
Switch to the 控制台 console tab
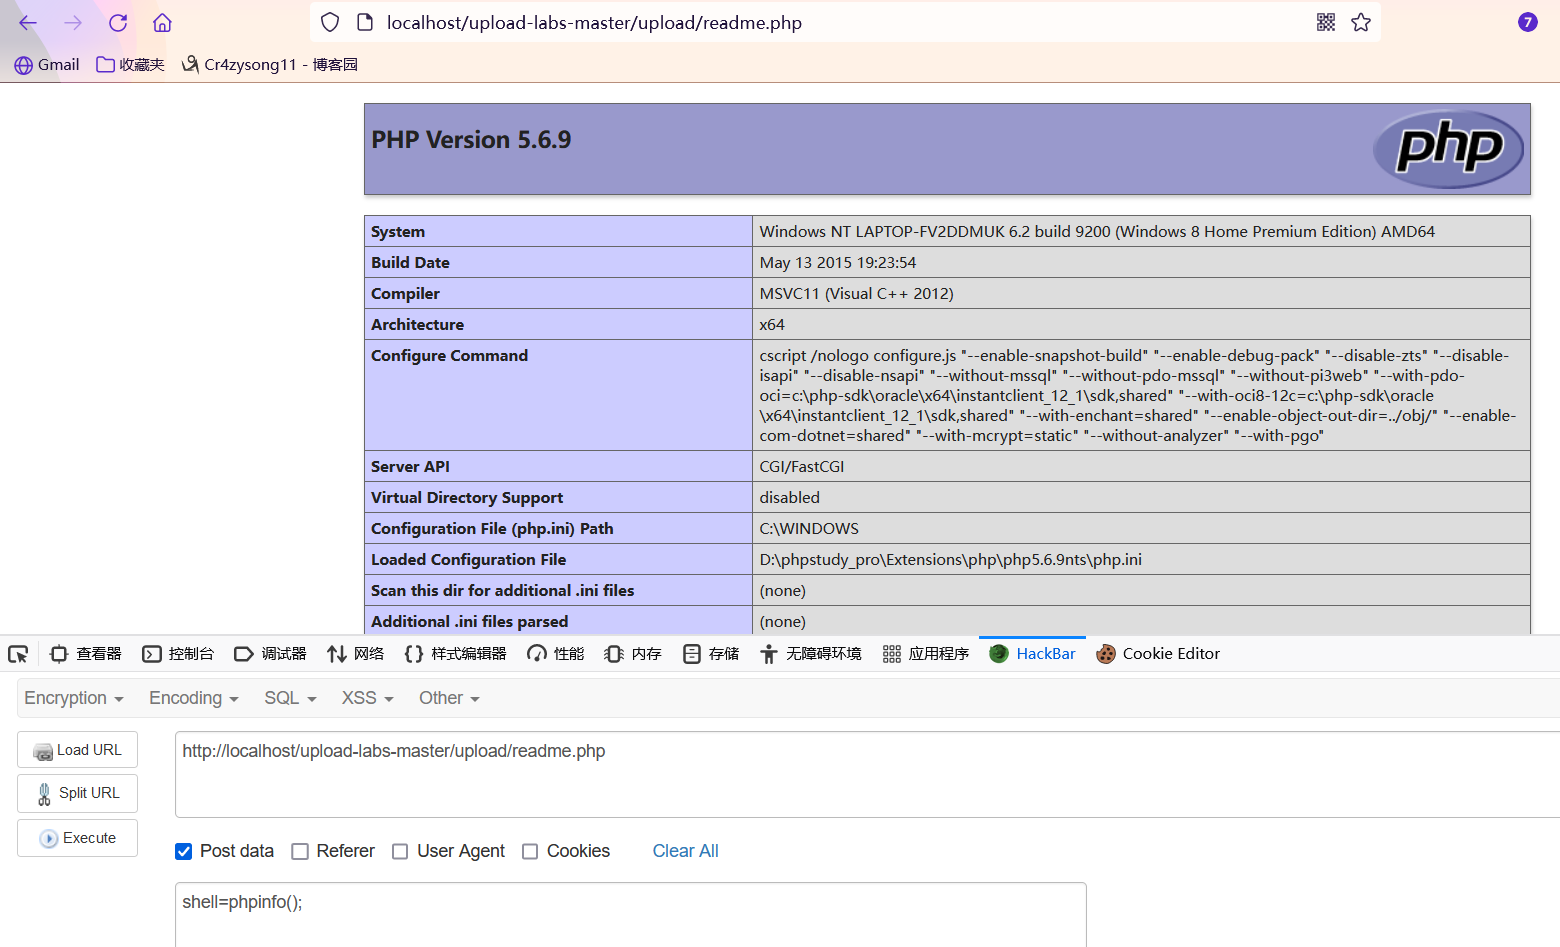coord(178,654)
